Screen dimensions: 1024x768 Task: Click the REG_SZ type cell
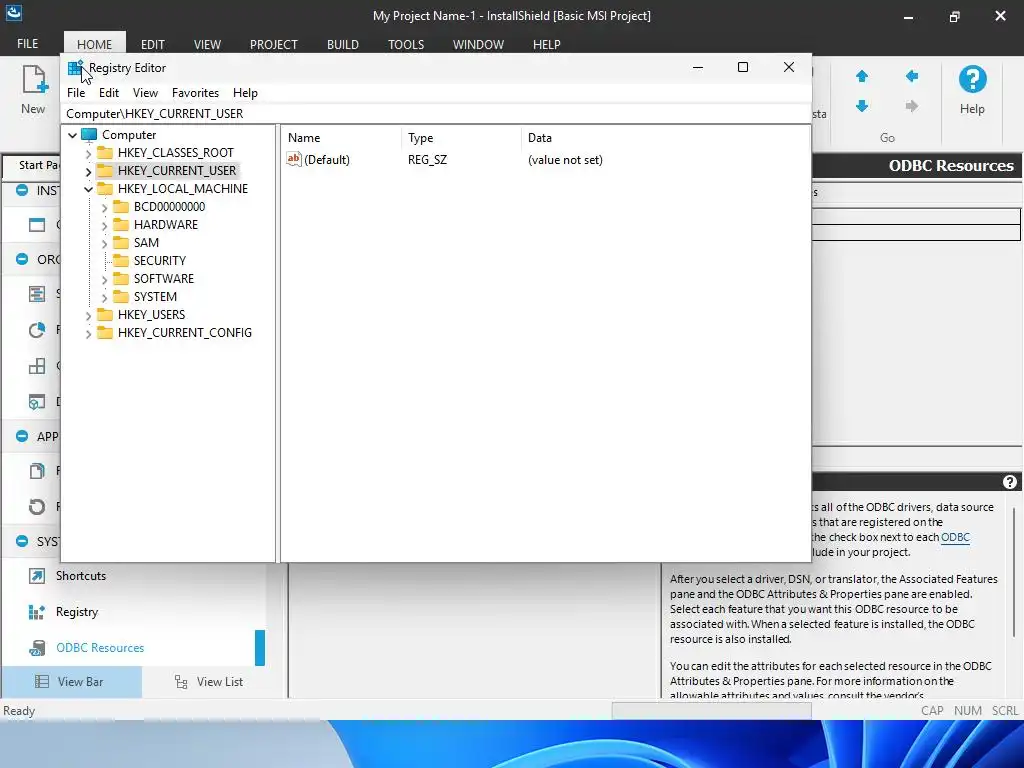tap(428, 160)
